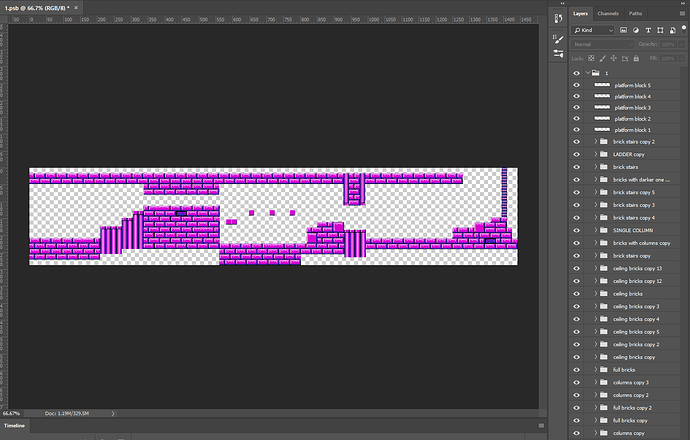Filter layers by type layers icon
This screenshot has height=440, width=690.
[648, 30]
